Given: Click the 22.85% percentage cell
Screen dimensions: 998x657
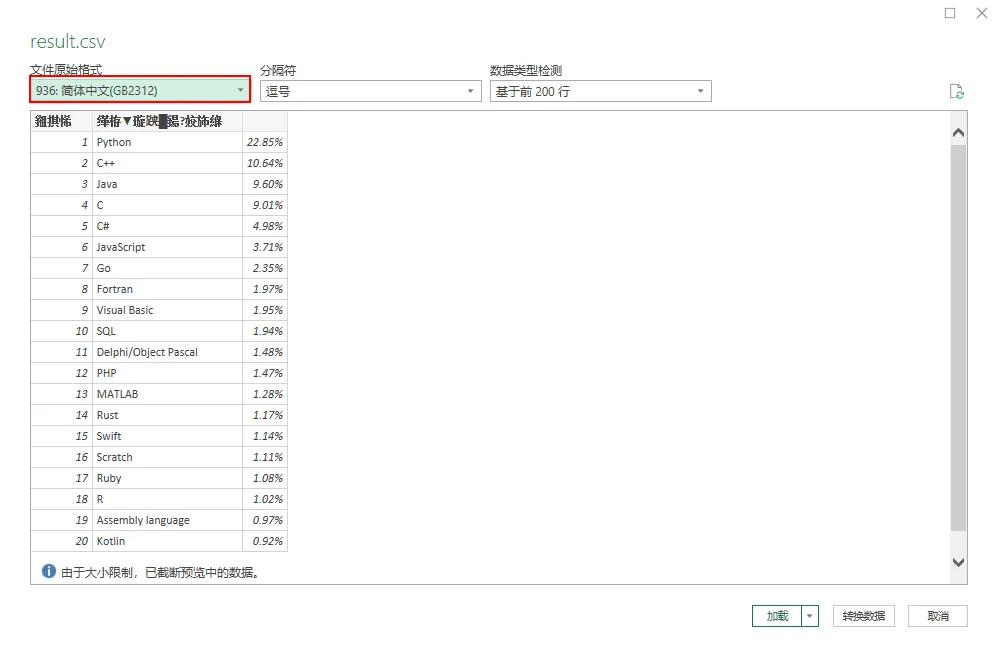Looking at the screenshot, I should click(264, 142).
